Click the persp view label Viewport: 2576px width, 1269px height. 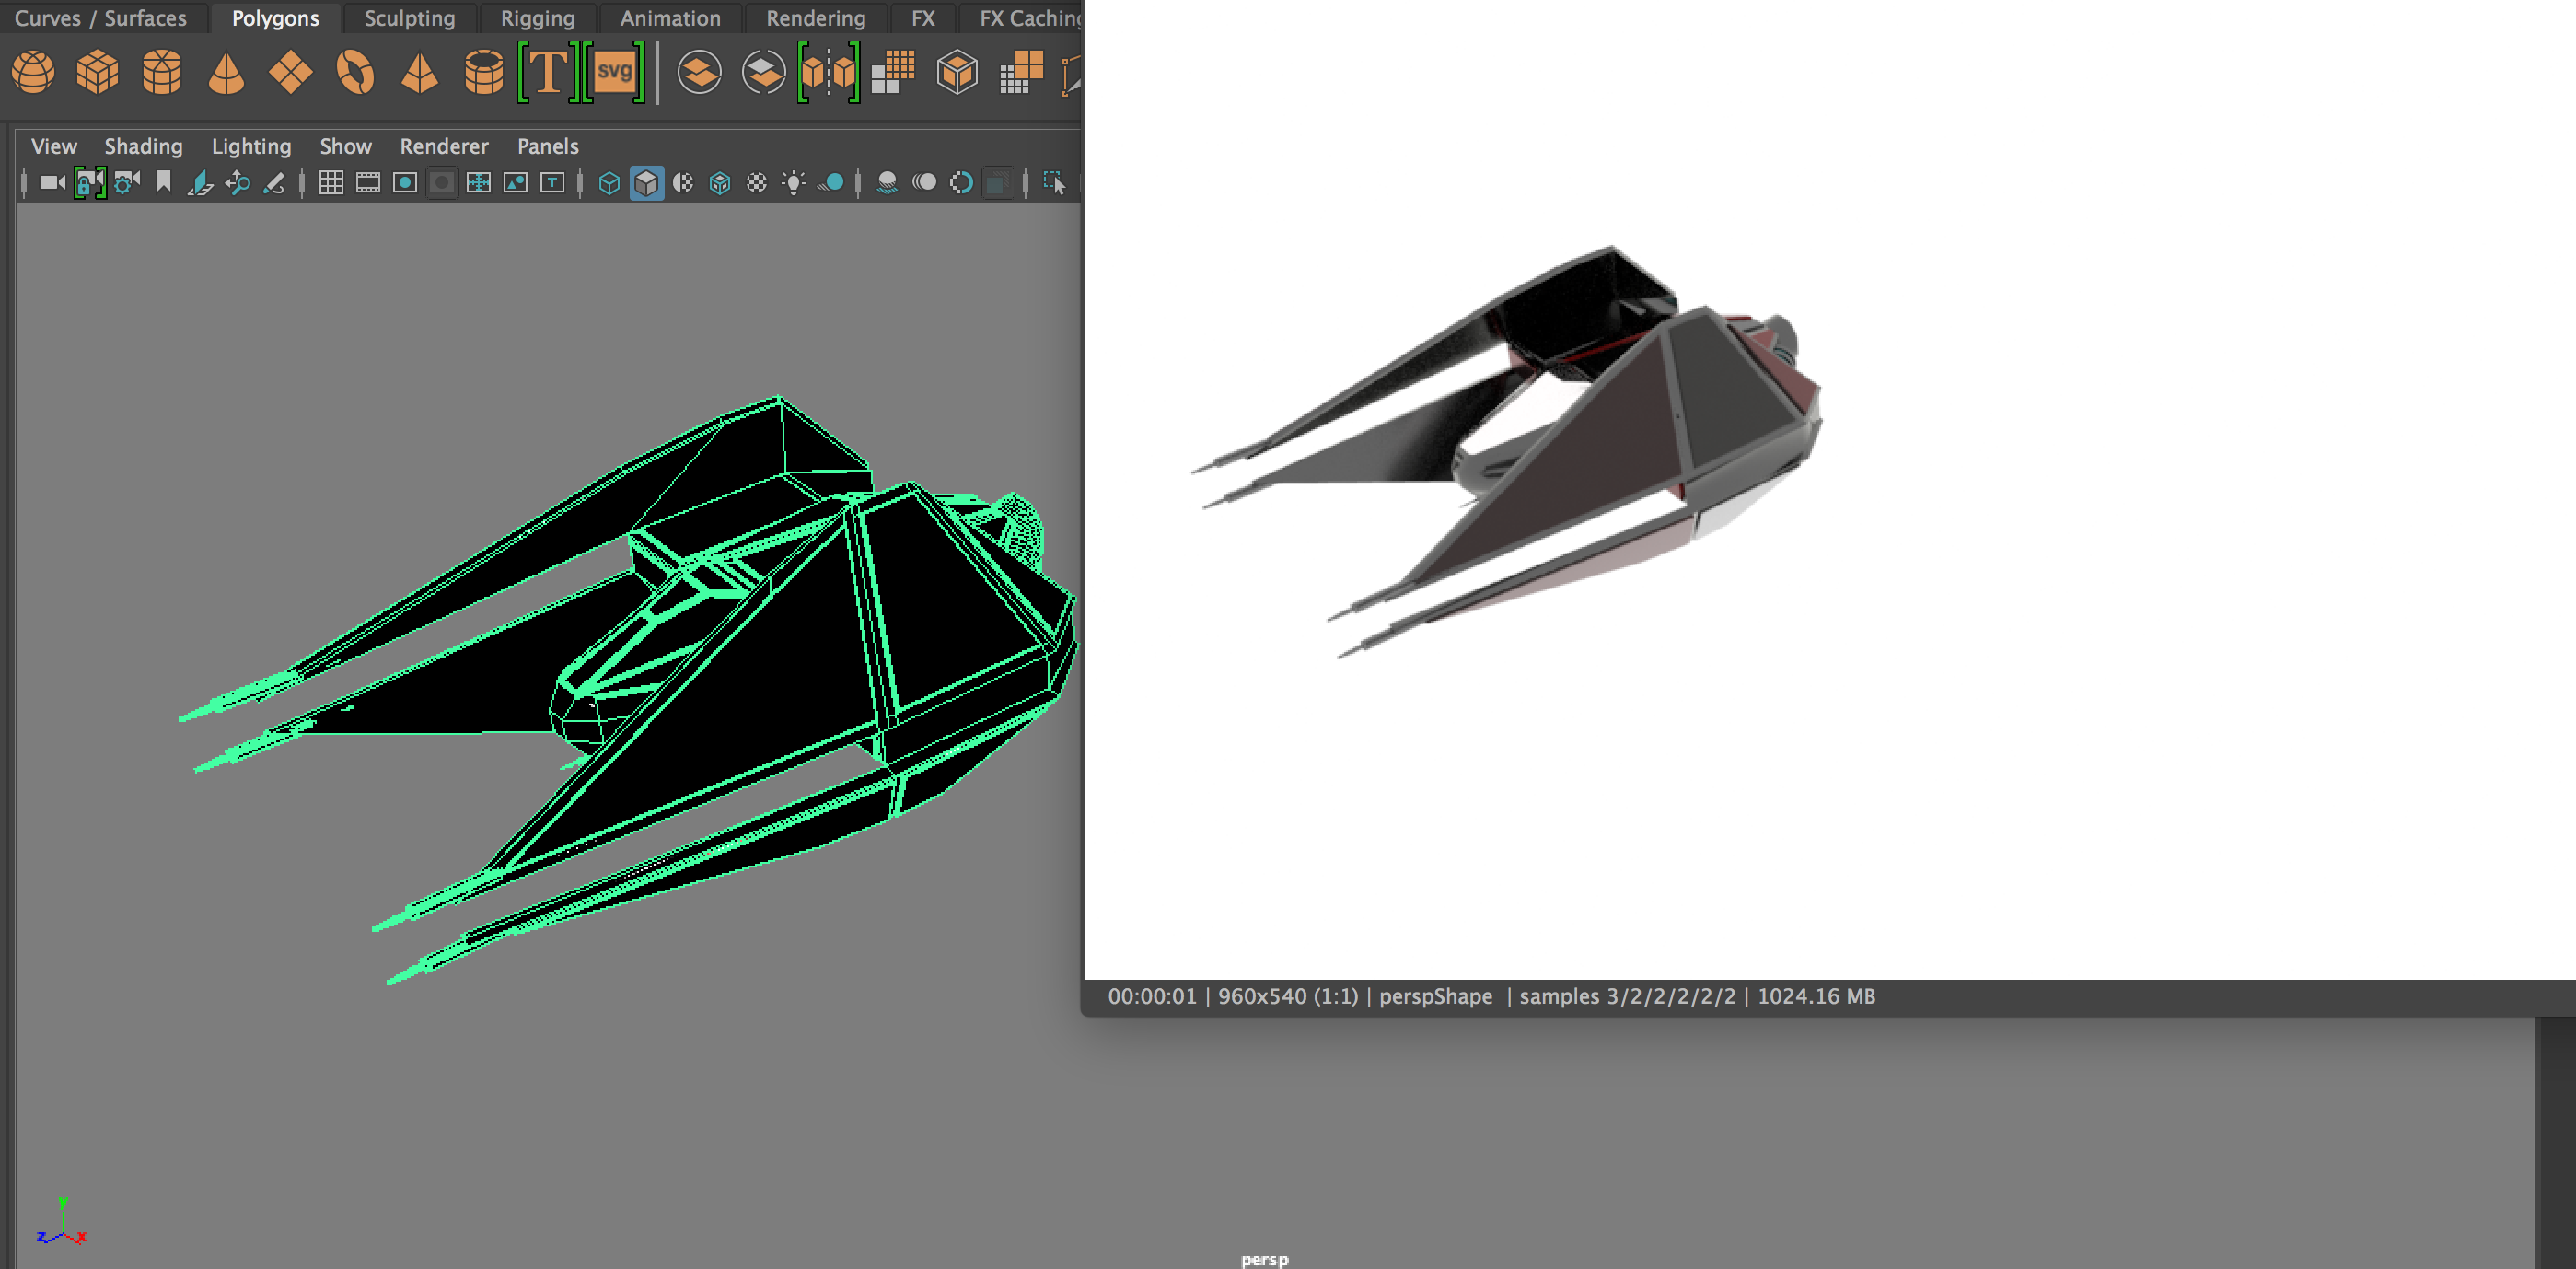1265,1258
